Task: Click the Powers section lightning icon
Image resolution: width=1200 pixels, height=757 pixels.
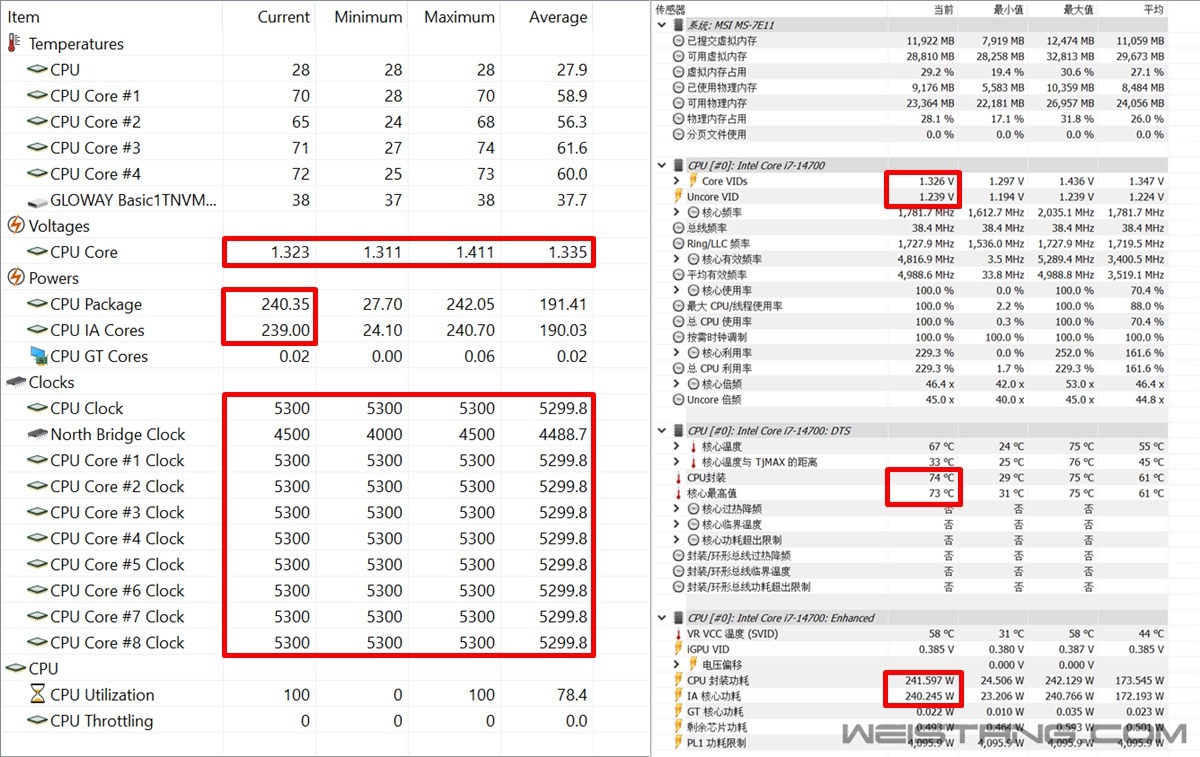Action: (x=15, y=278)
